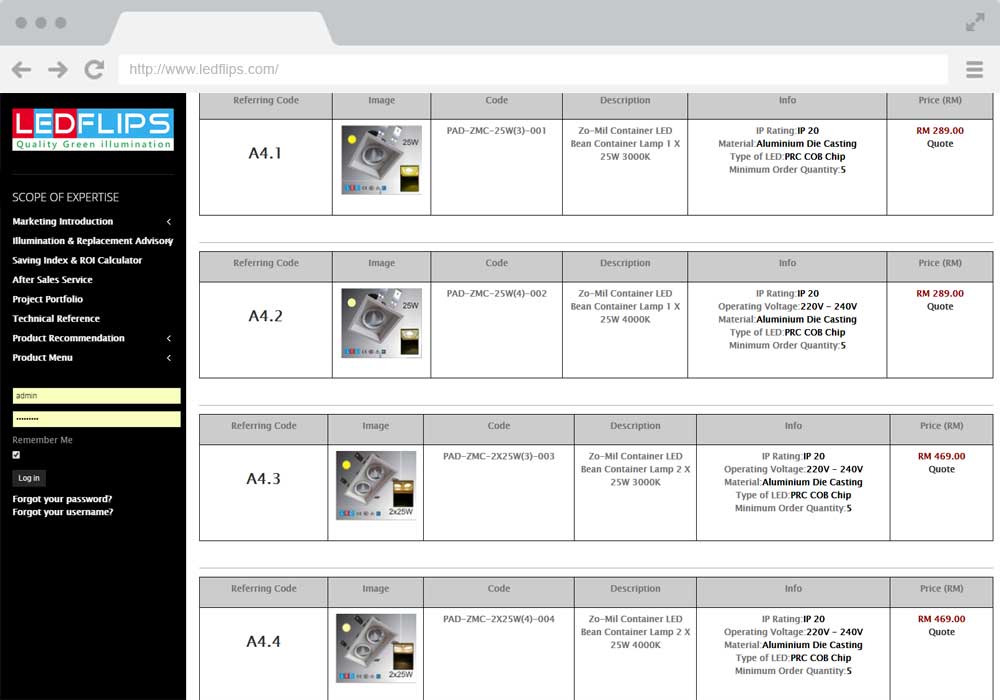Click referring code A4.2
The height and width of the screenshot is (700, 1000).
click(265, 316)
